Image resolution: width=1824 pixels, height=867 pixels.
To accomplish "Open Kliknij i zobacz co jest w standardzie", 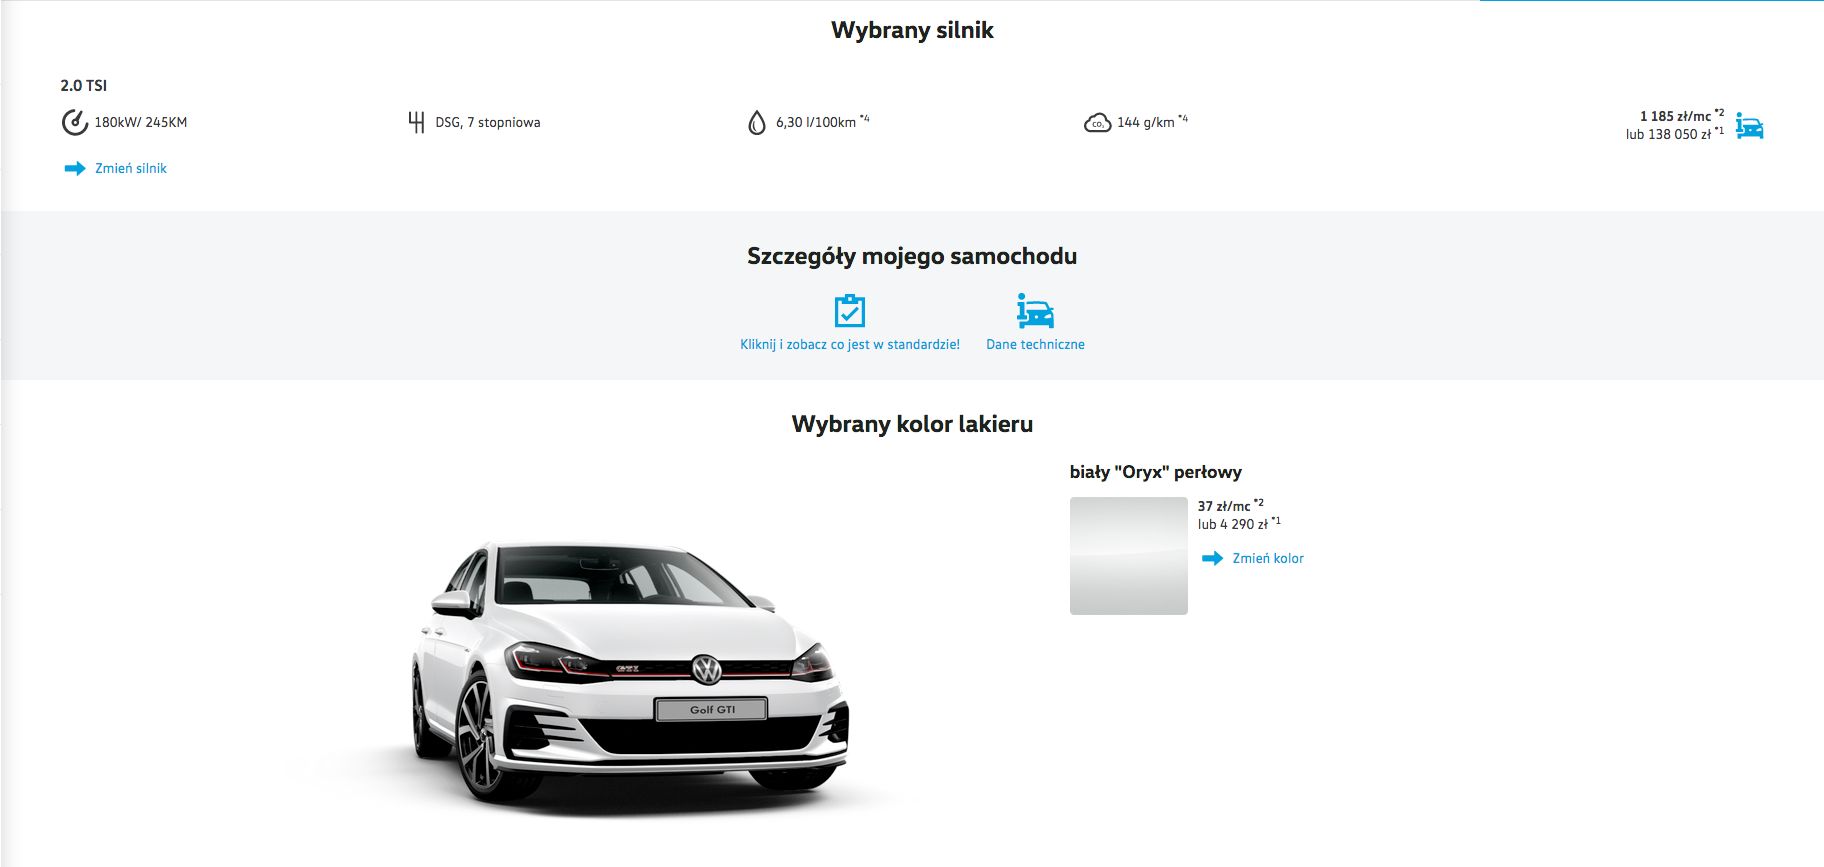I will pos(850,344).
